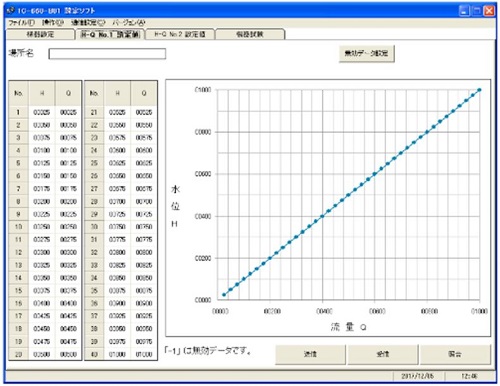
Task: Click the 照合 verify button
Action: (455, 354)
